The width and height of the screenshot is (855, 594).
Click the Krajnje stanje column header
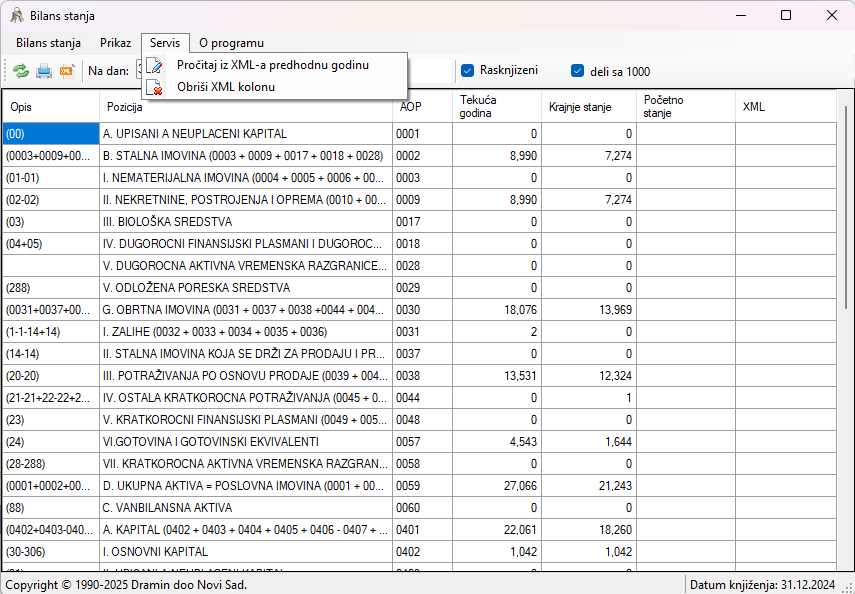click(589, 107)
